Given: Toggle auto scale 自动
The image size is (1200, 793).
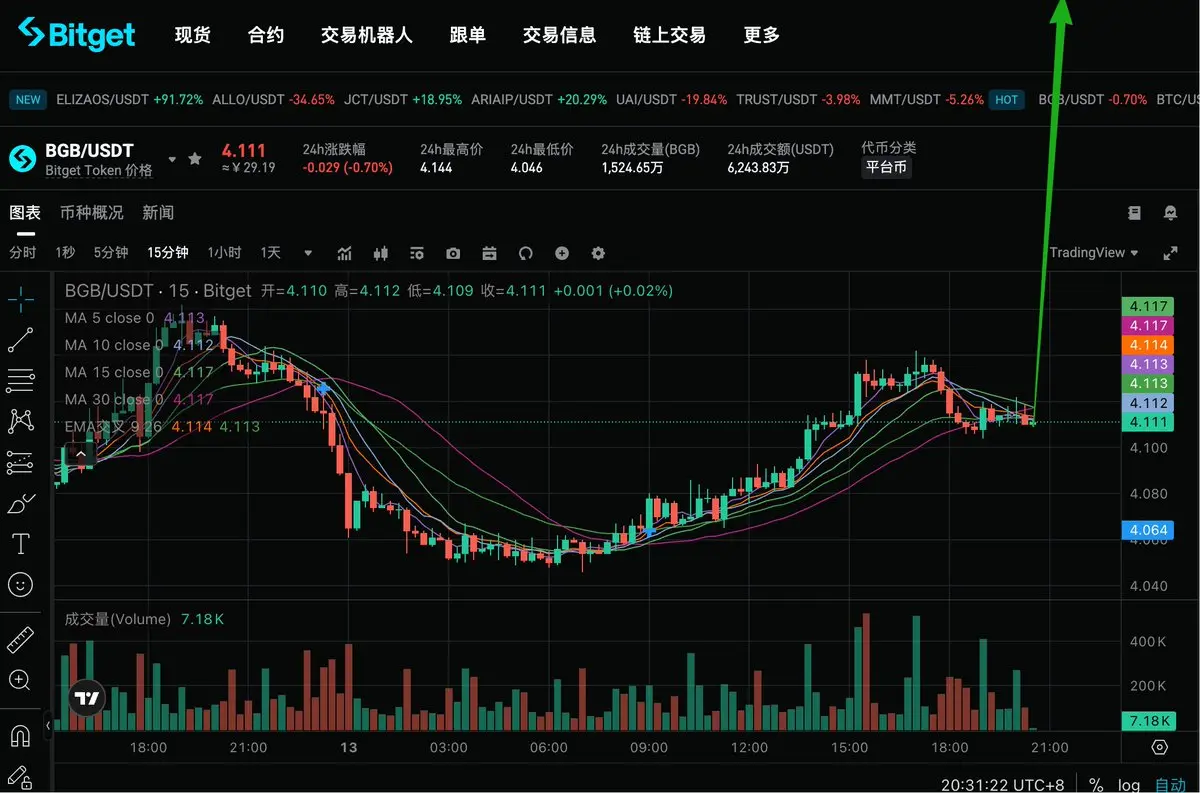Looking at the screenshot, I should 1170,785.
